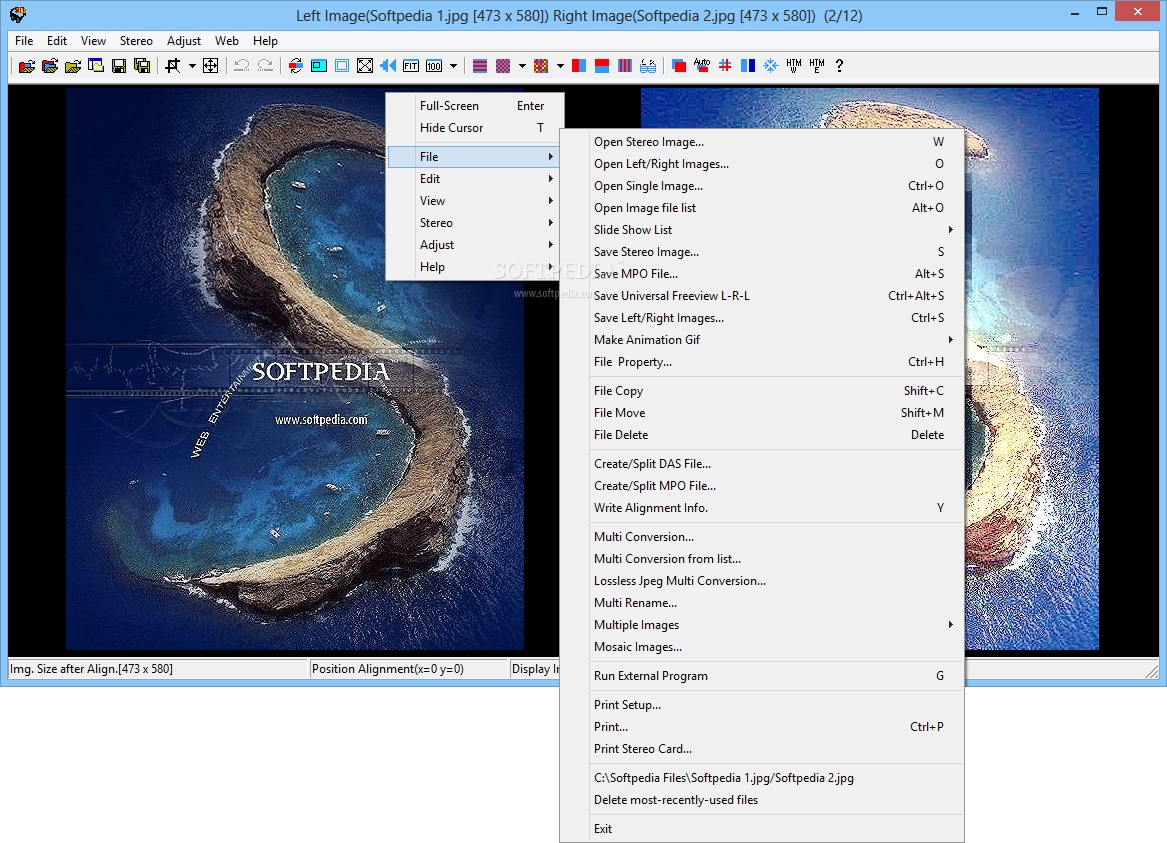
Task: Expand the Make Animation Gif submenu
Action: pos(773,340)
